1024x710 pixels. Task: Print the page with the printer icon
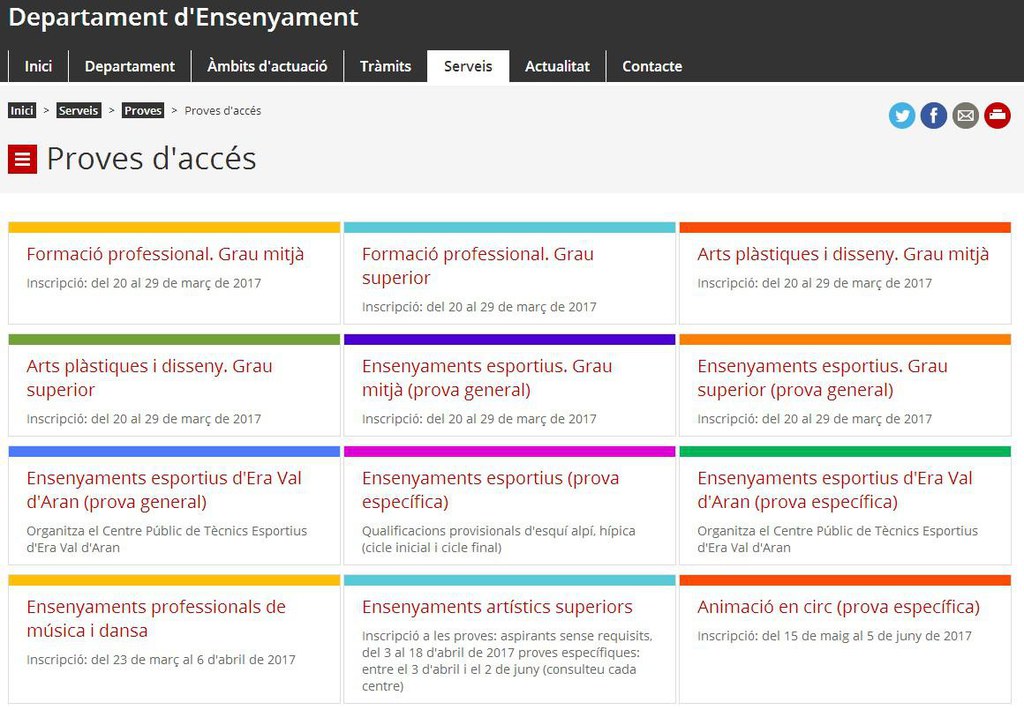click(x=997, y=116)
